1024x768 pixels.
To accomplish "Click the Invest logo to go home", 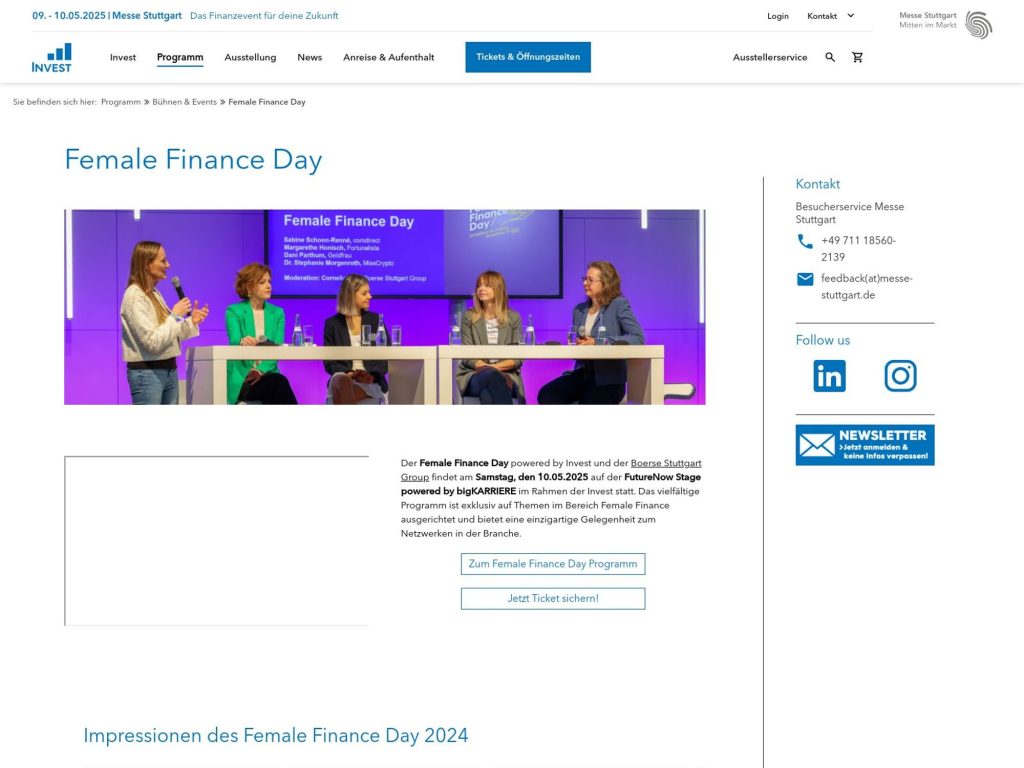I will point(51,57).
